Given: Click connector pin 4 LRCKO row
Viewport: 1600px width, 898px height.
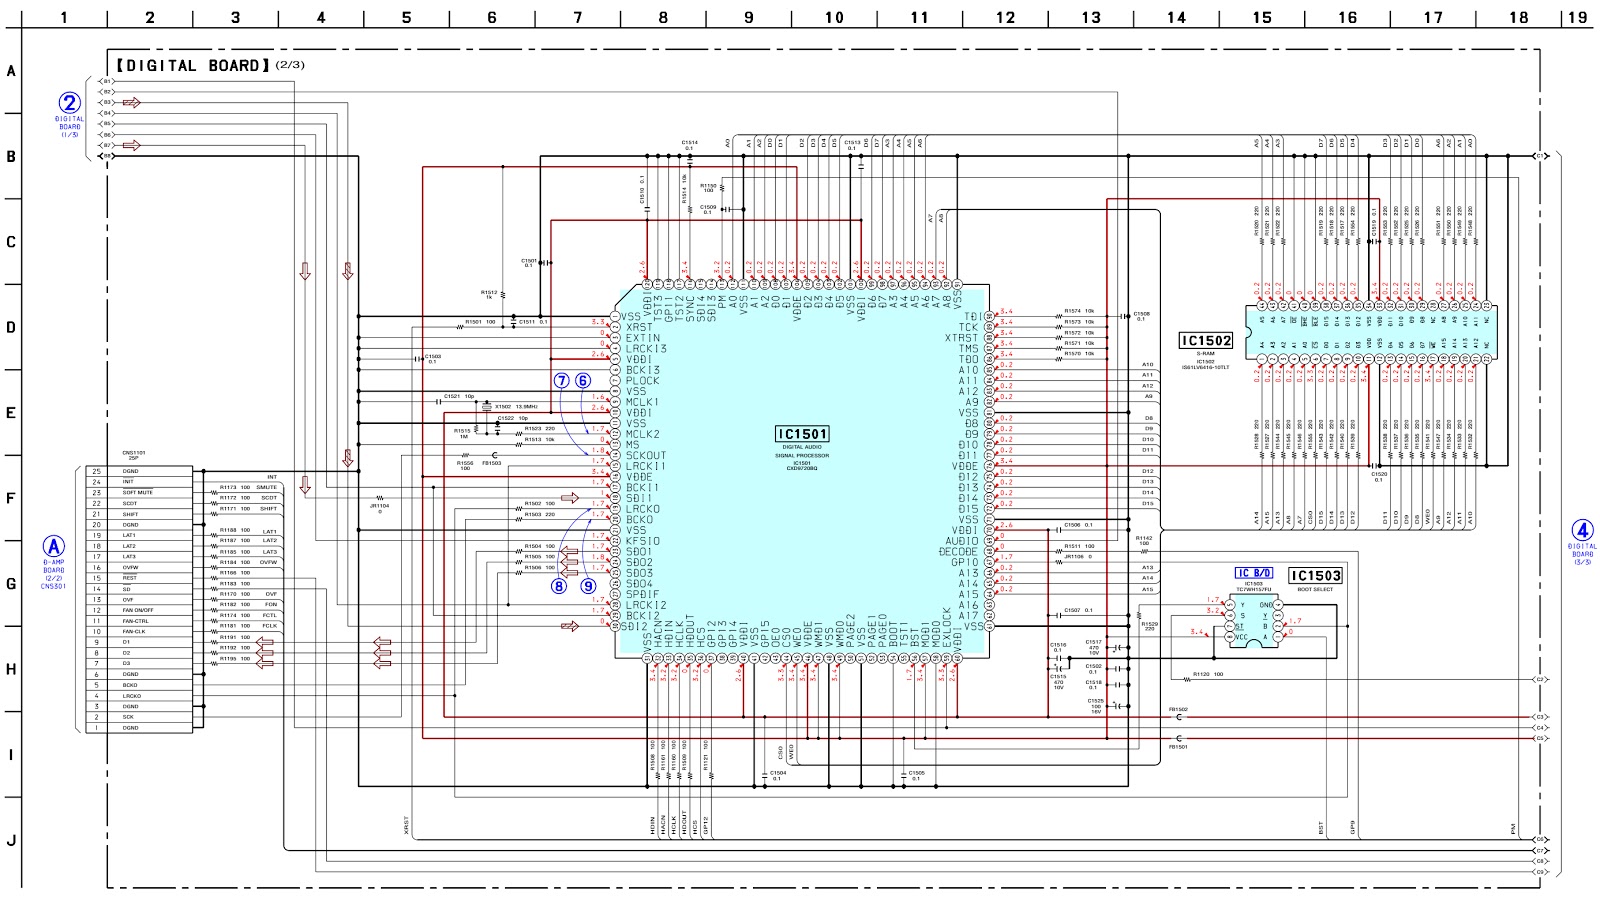Looking at the screenshot, I should point(138,696).
